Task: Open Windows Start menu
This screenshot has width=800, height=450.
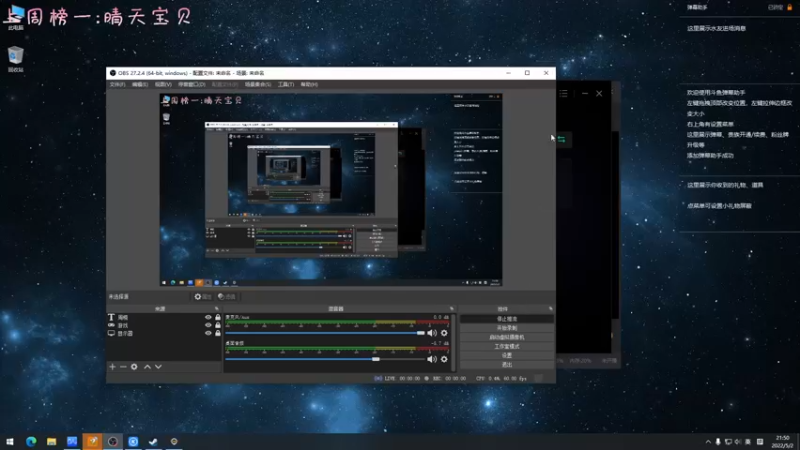Action: [10, 441]
